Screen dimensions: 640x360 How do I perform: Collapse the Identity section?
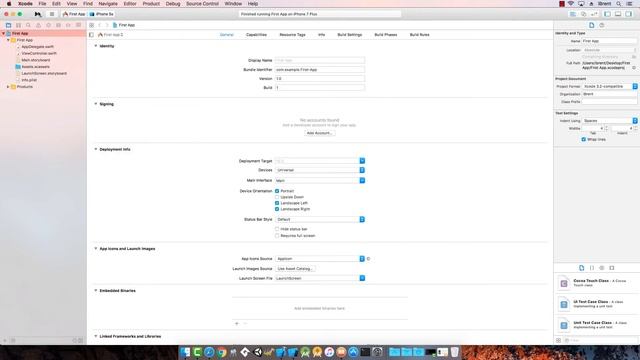pos(96,46)
